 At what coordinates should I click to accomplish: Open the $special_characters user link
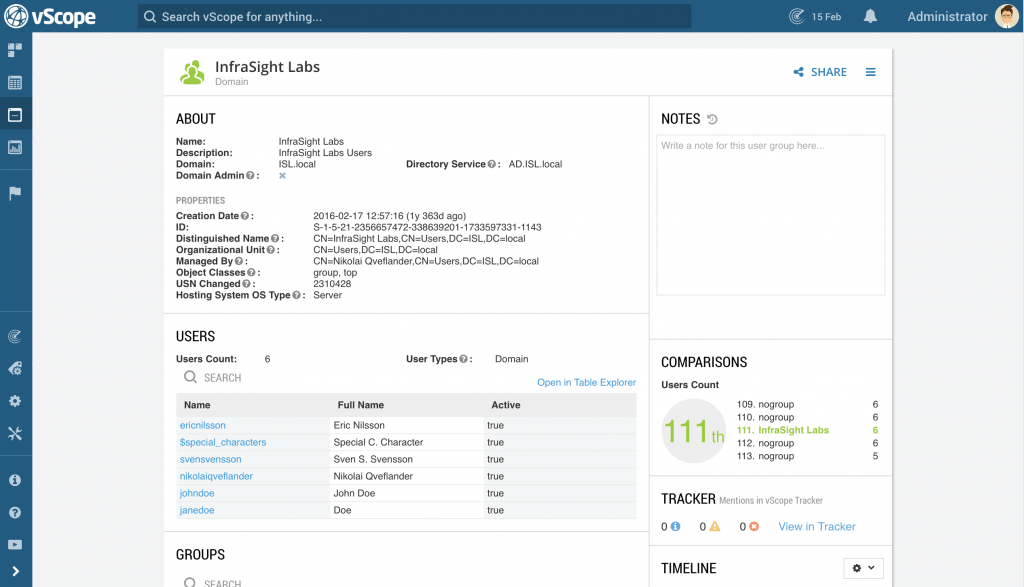tap(223, 442)
